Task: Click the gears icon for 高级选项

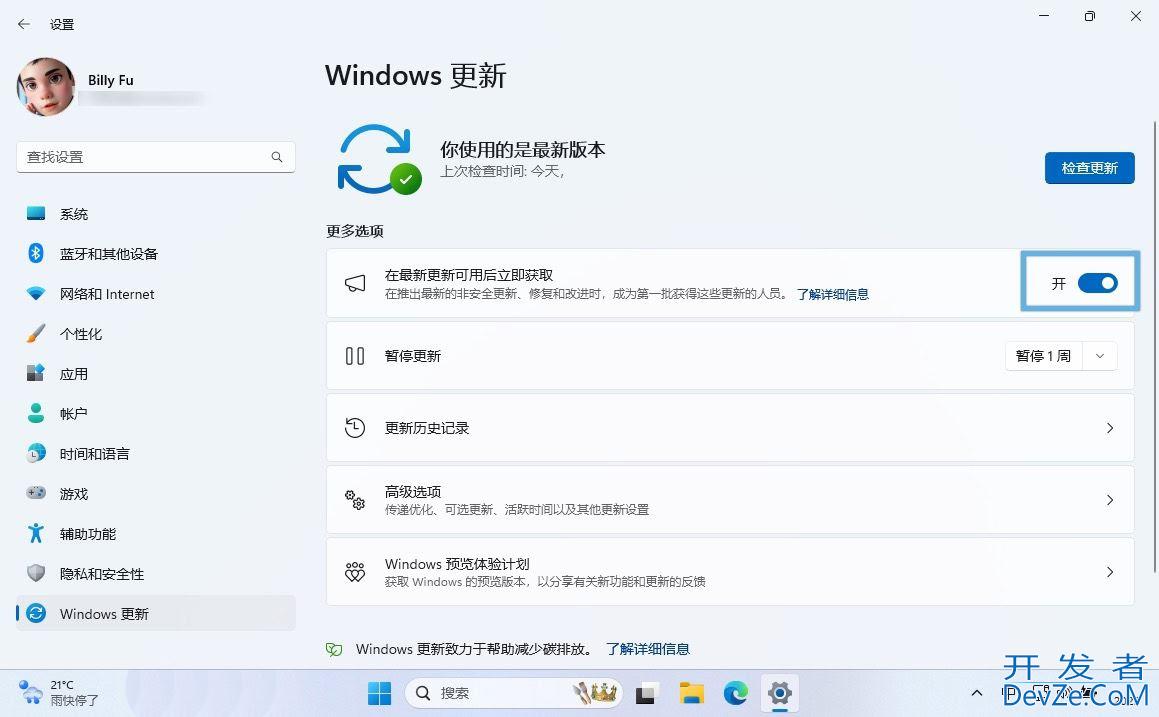Action: tap(355, 500)
